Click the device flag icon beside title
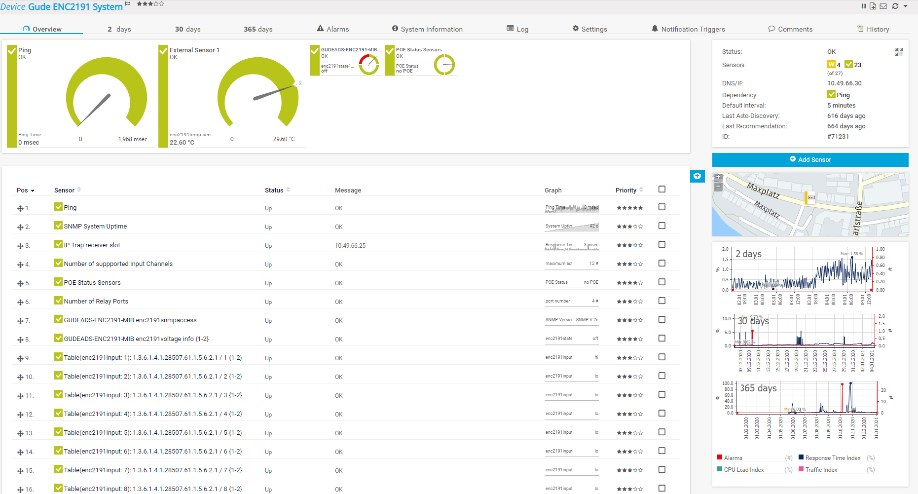Screen dimensions: 918x494 tap(128, 5)
